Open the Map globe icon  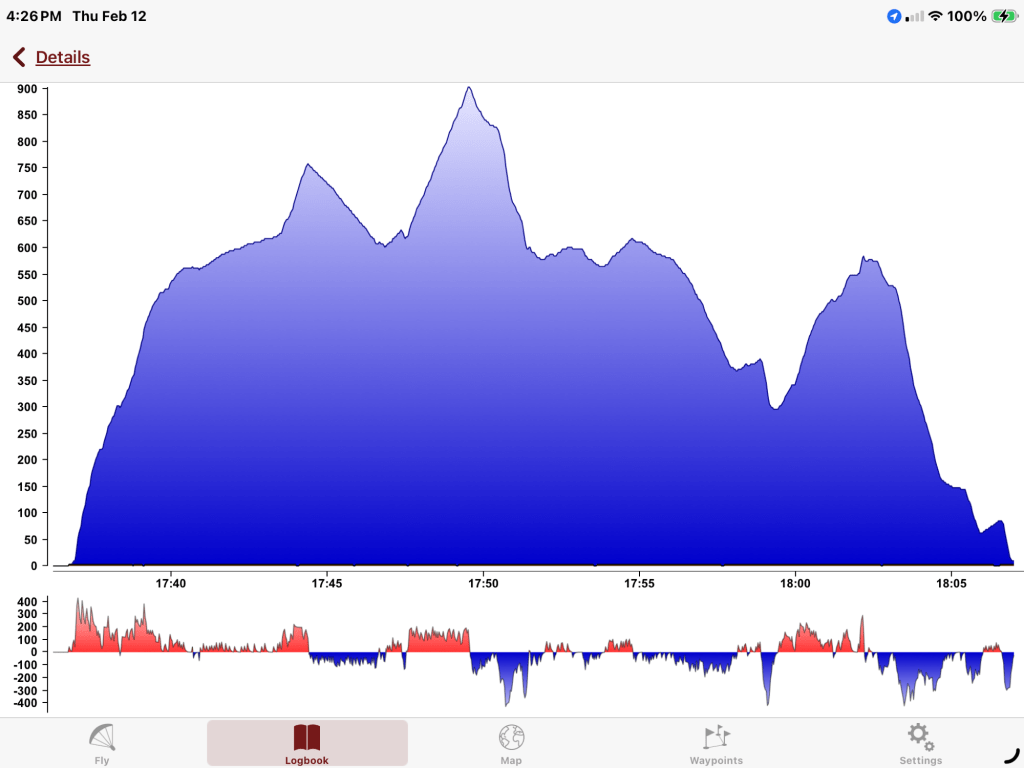click(x=511, y=738)
